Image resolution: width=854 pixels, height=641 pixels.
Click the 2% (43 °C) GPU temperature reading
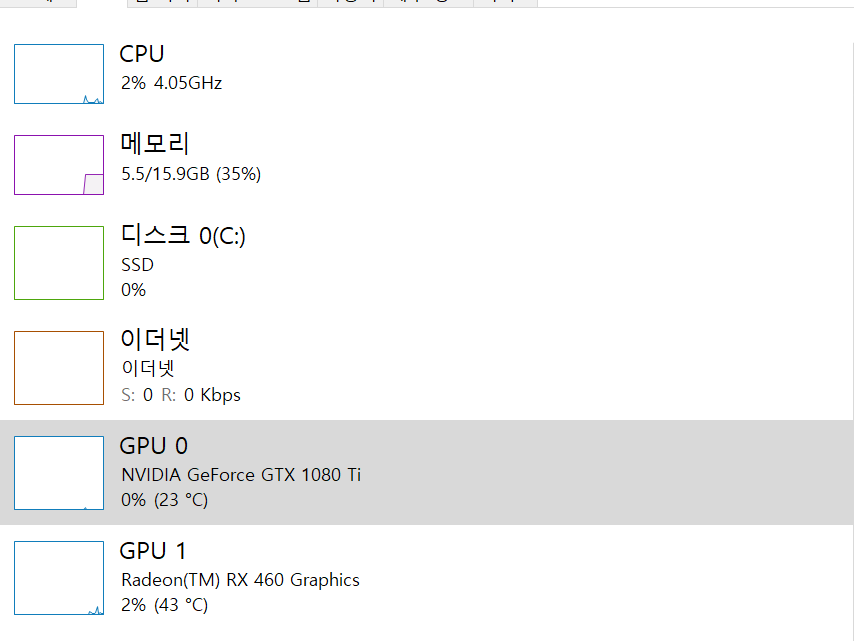pyautogui.click(x=164, y=605)
